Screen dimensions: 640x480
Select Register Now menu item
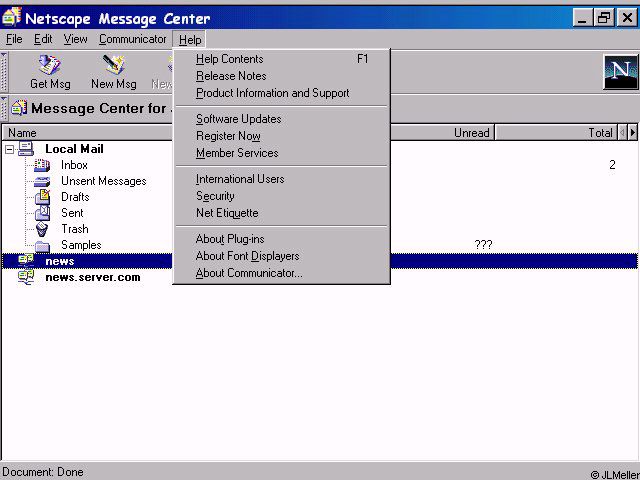point(282,136)
